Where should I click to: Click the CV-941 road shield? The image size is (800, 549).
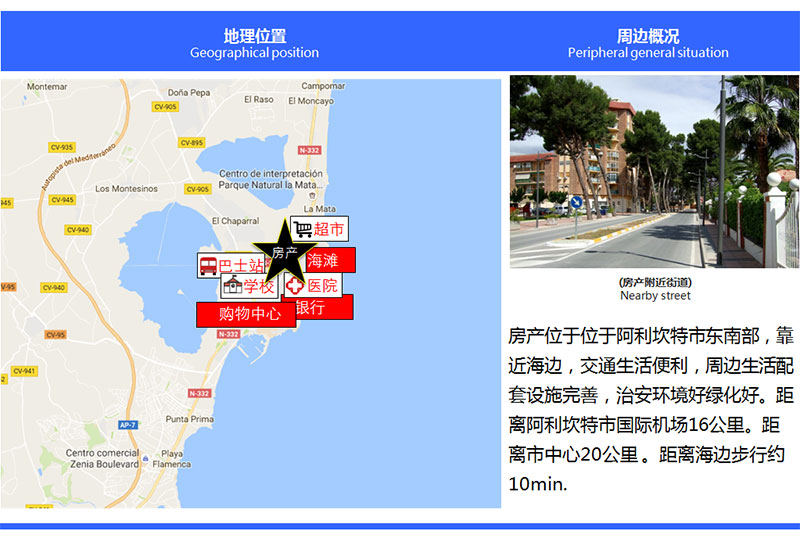point(22,371)
